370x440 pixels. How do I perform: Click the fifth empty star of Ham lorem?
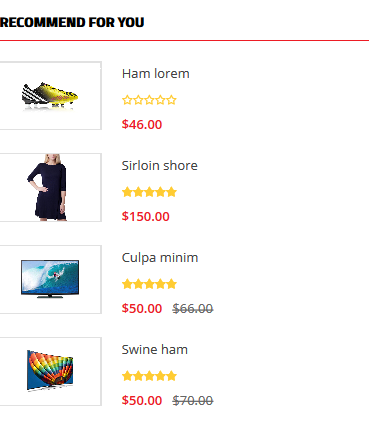(x=171, y=100)
